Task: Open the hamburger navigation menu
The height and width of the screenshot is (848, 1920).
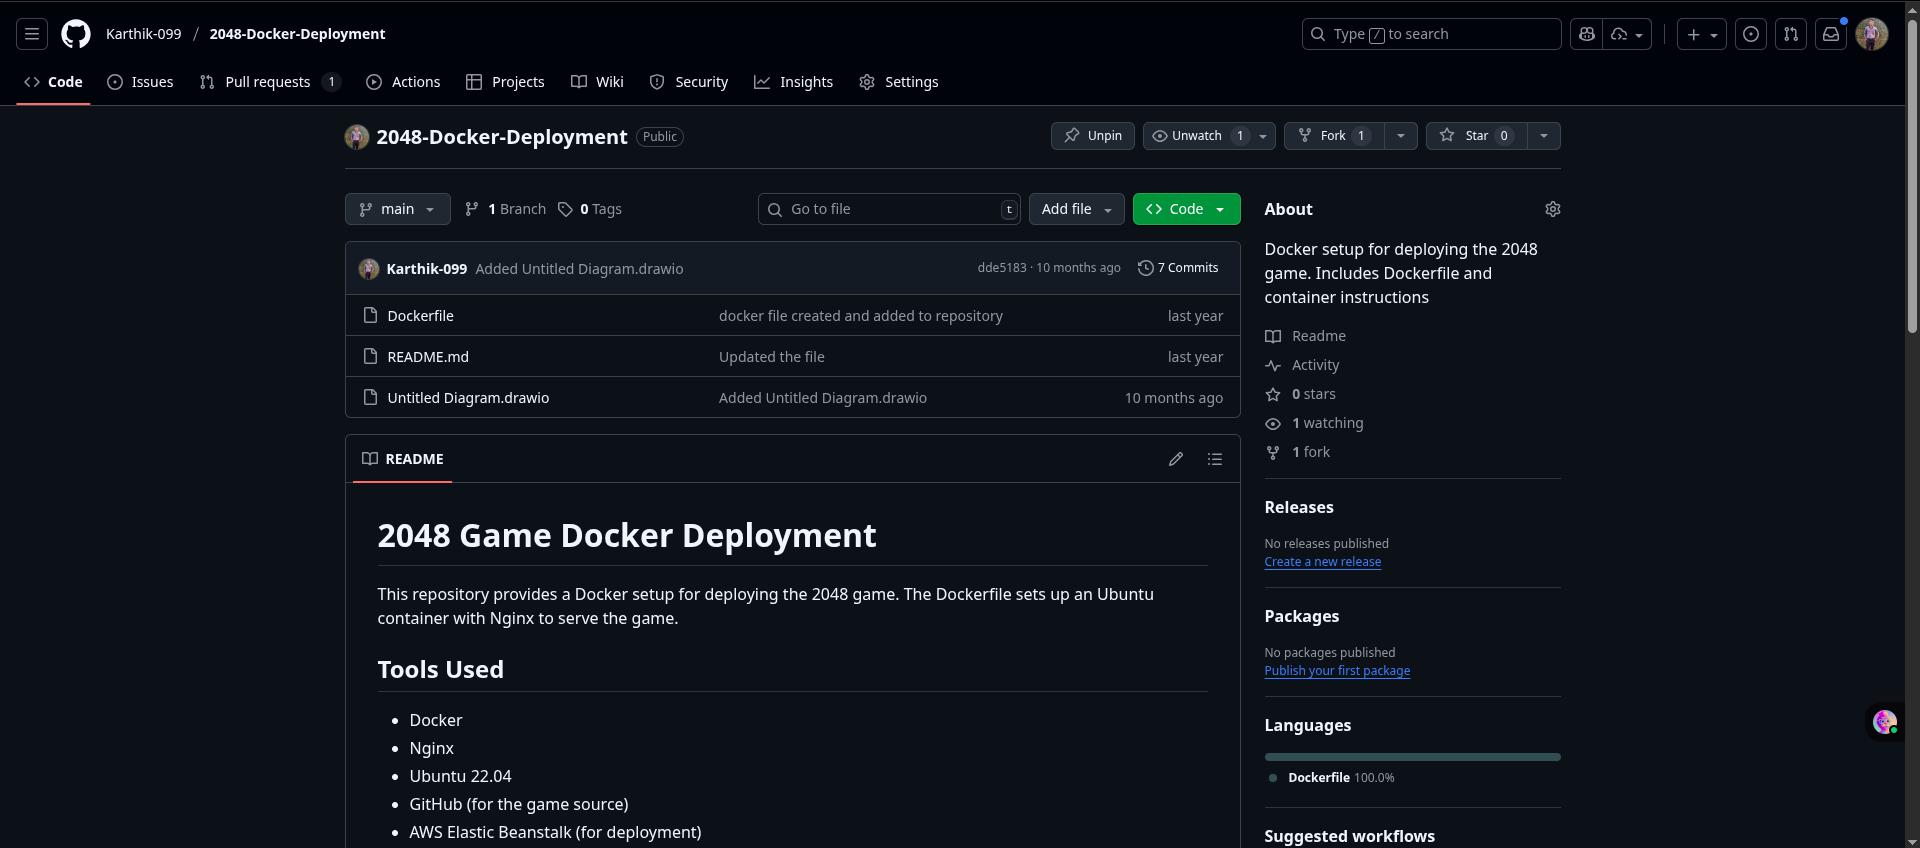Action: (x=32, y=34)
